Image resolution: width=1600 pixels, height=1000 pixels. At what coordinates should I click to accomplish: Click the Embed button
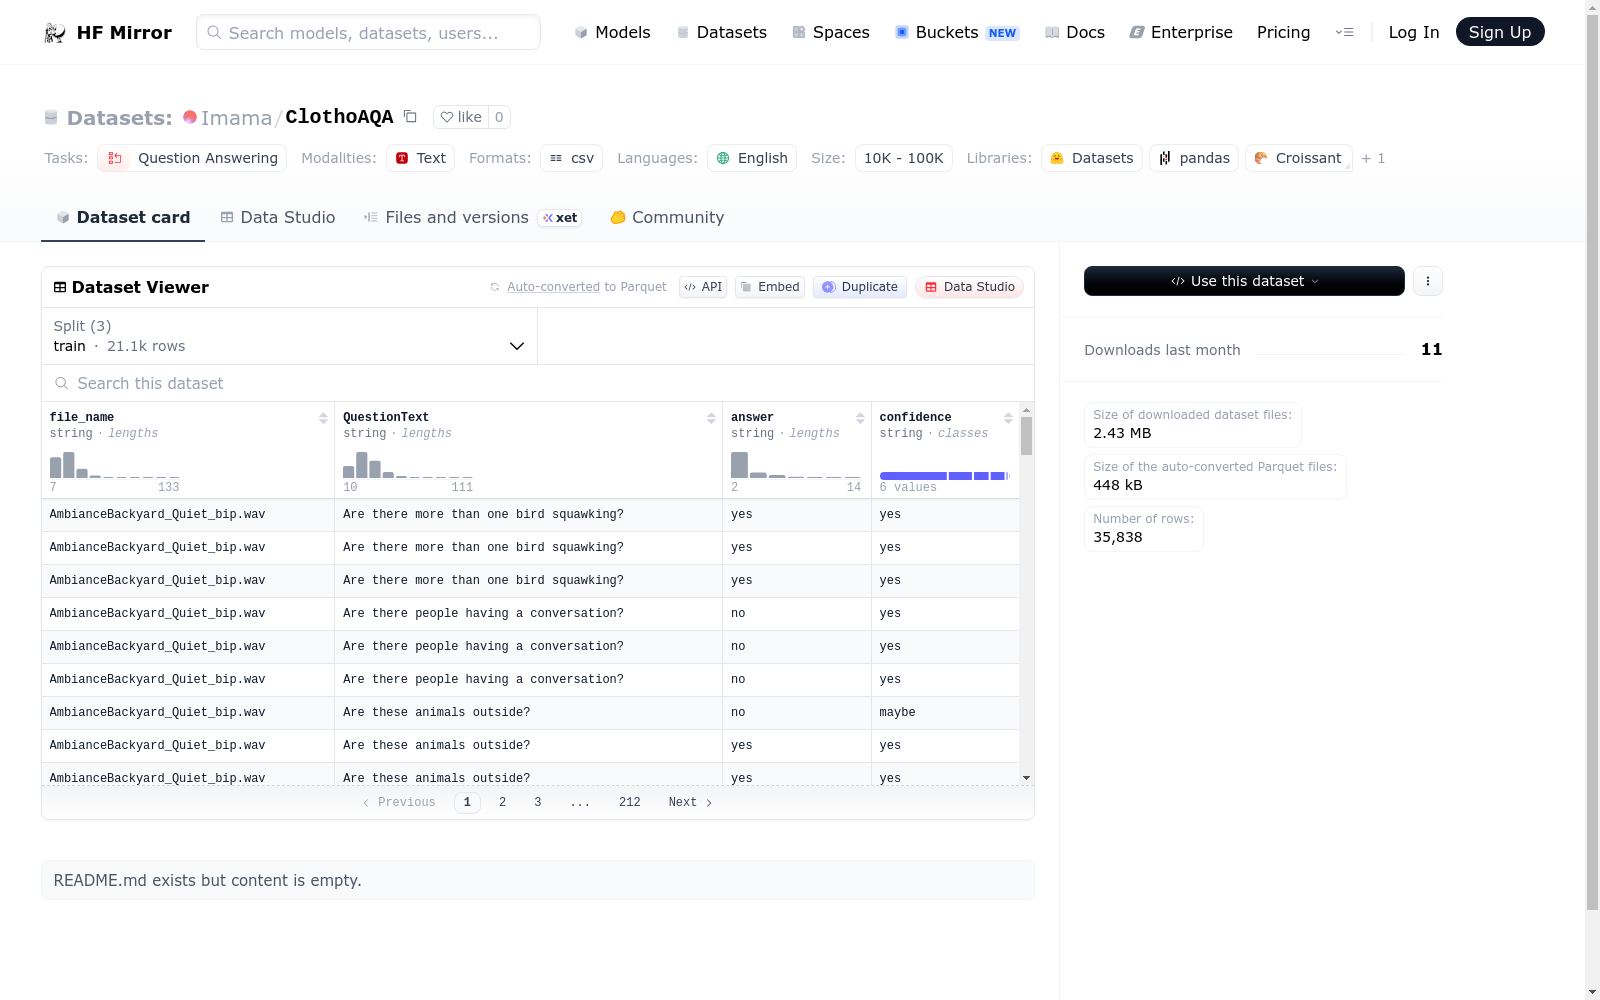[x=770, y=287]
